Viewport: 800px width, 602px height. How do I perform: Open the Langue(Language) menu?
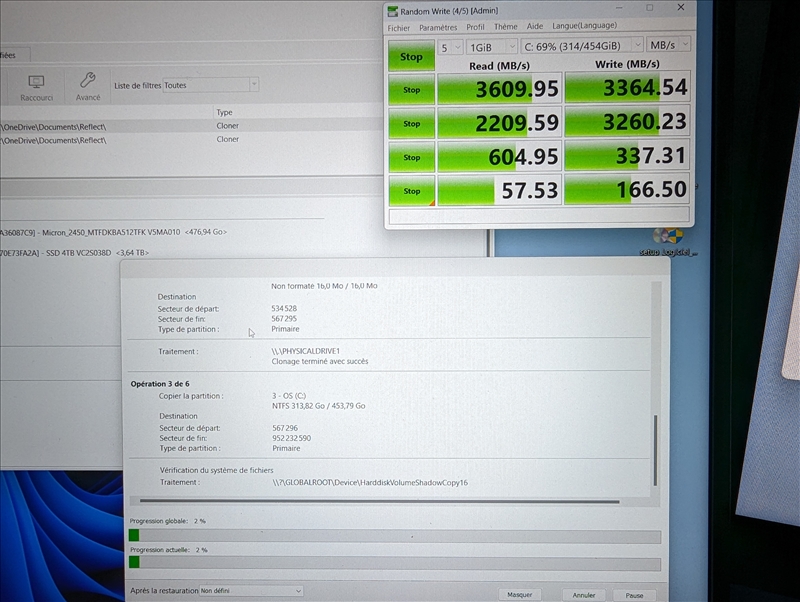click(x=584, y=26)
